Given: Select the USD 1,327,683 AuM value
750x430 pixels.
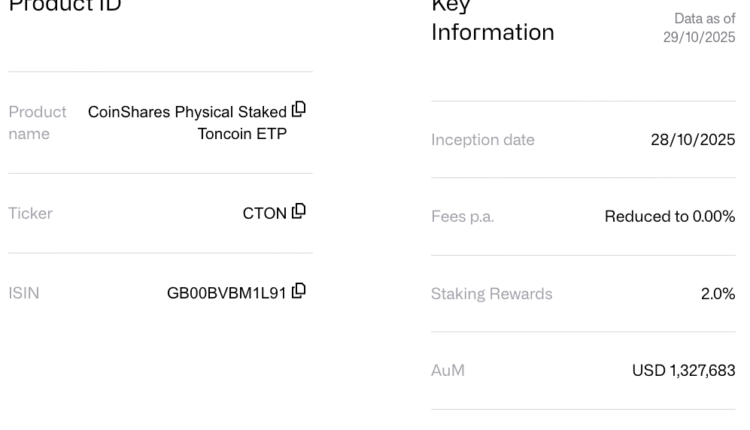Looking at the screenshot, I should [x=683, y=370].
